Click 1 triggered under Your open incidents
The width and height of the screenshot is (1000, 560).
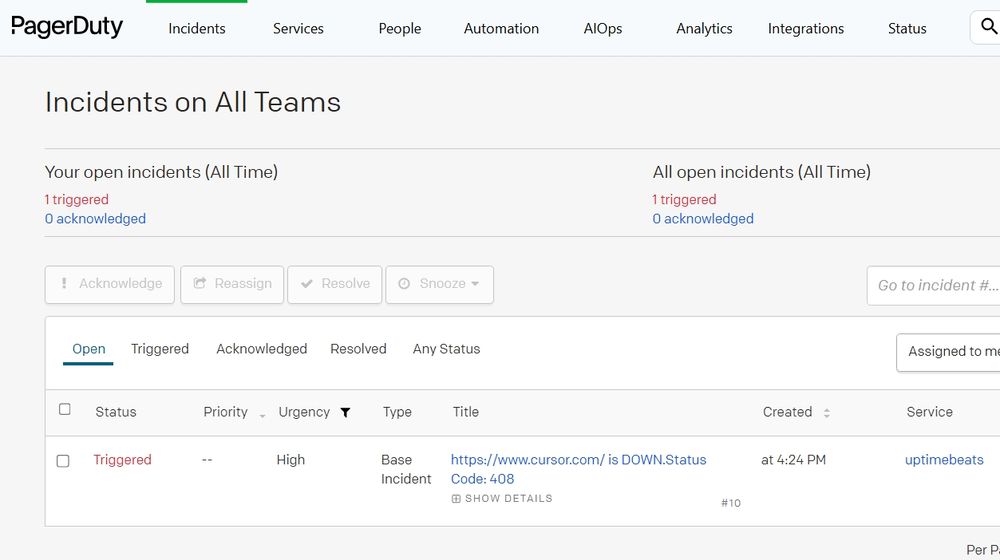pos(77,200)
